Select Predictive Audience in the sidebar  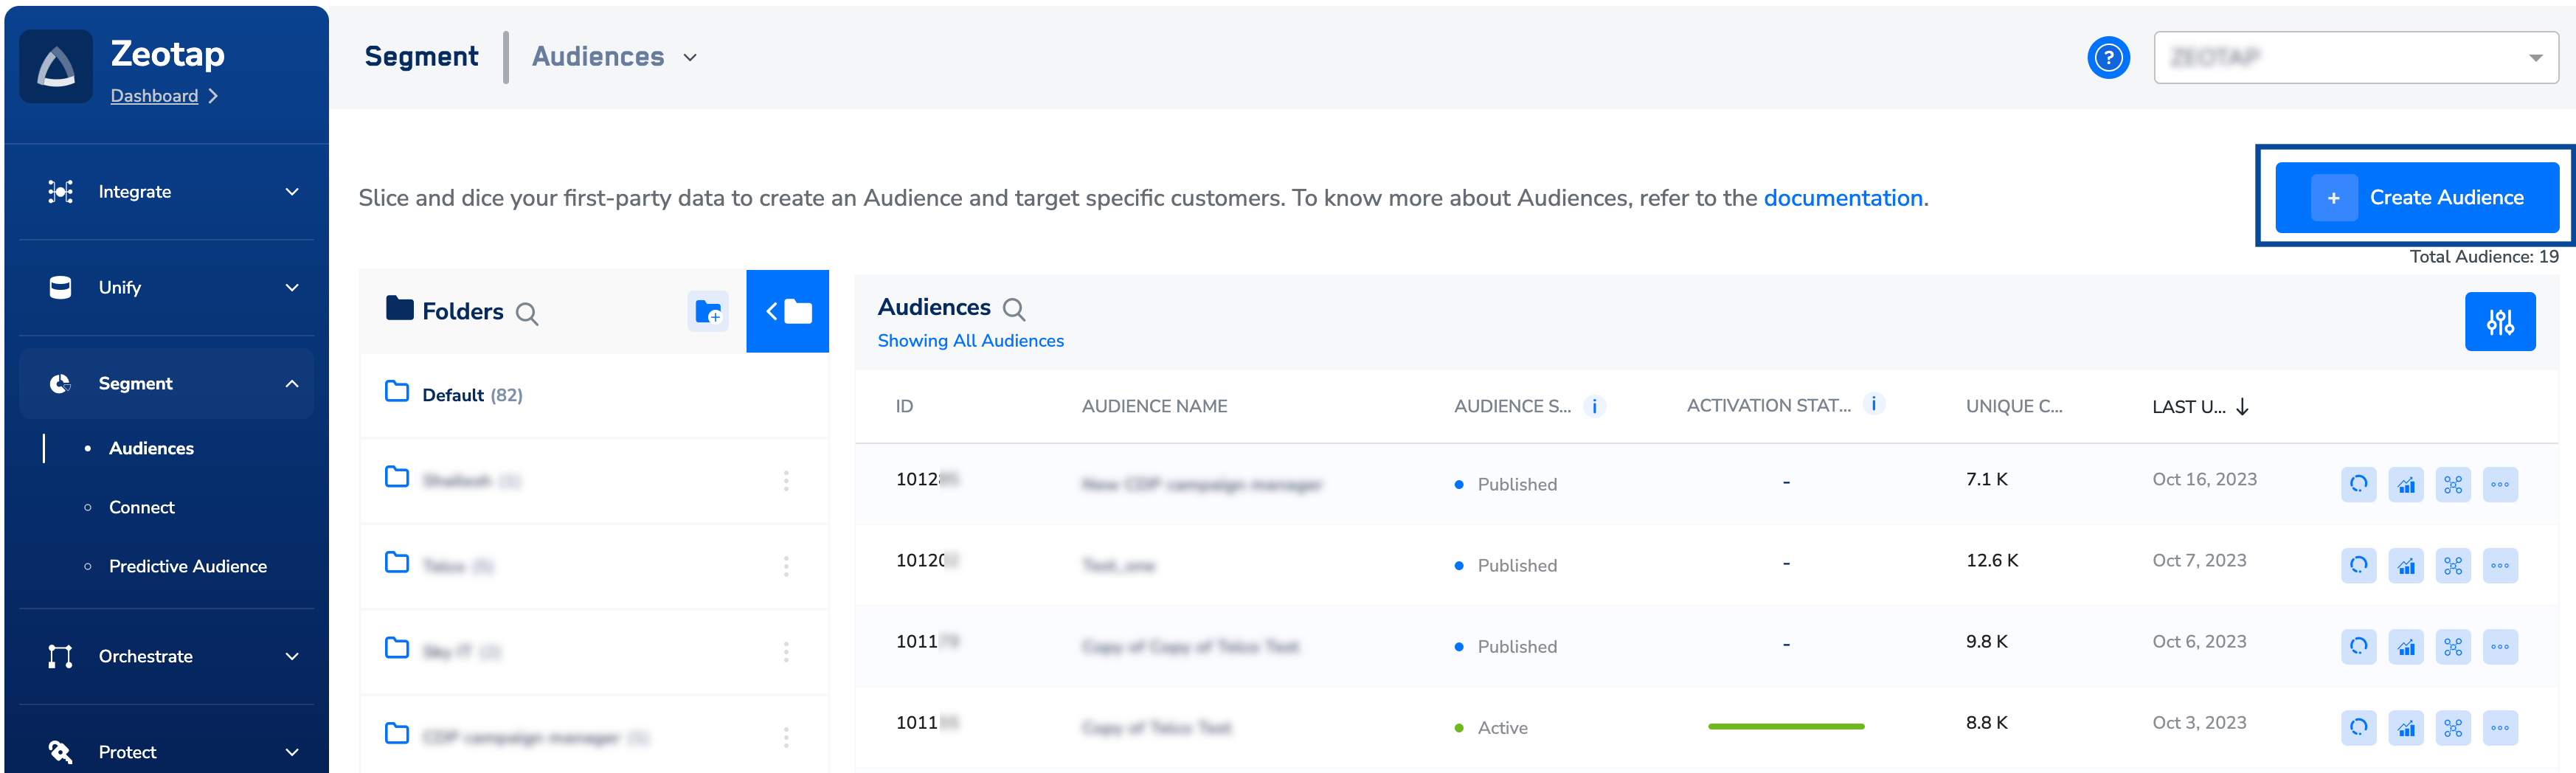[188, 567]
